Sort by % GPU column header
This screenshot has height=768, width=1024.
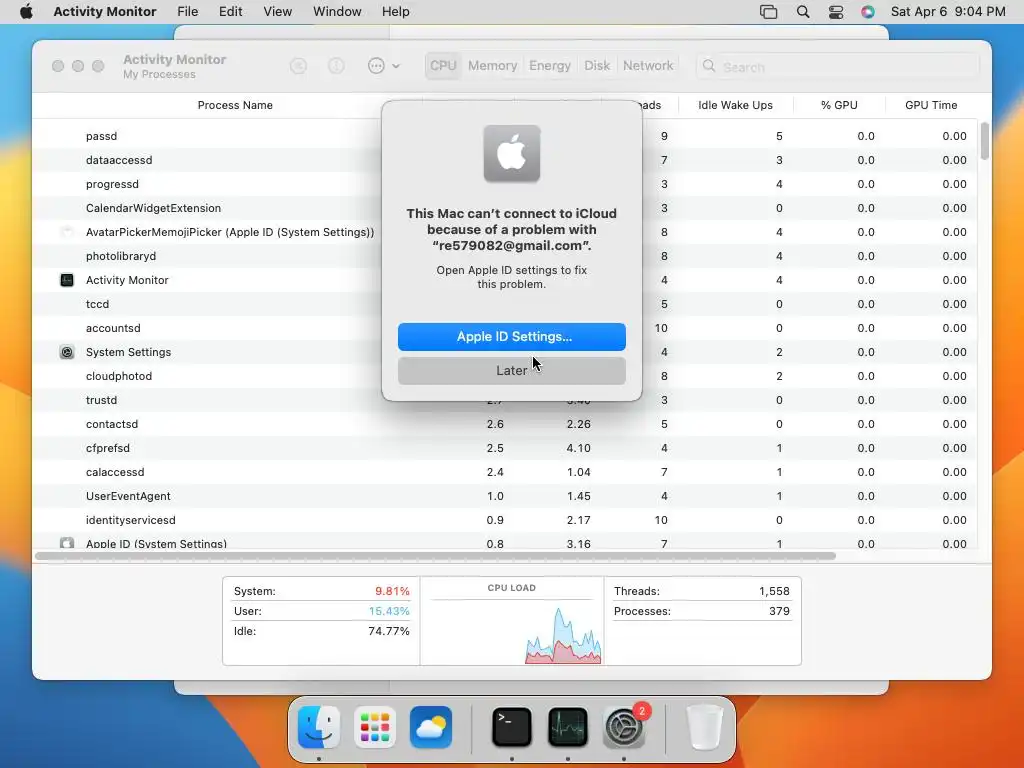pos(839,105)
